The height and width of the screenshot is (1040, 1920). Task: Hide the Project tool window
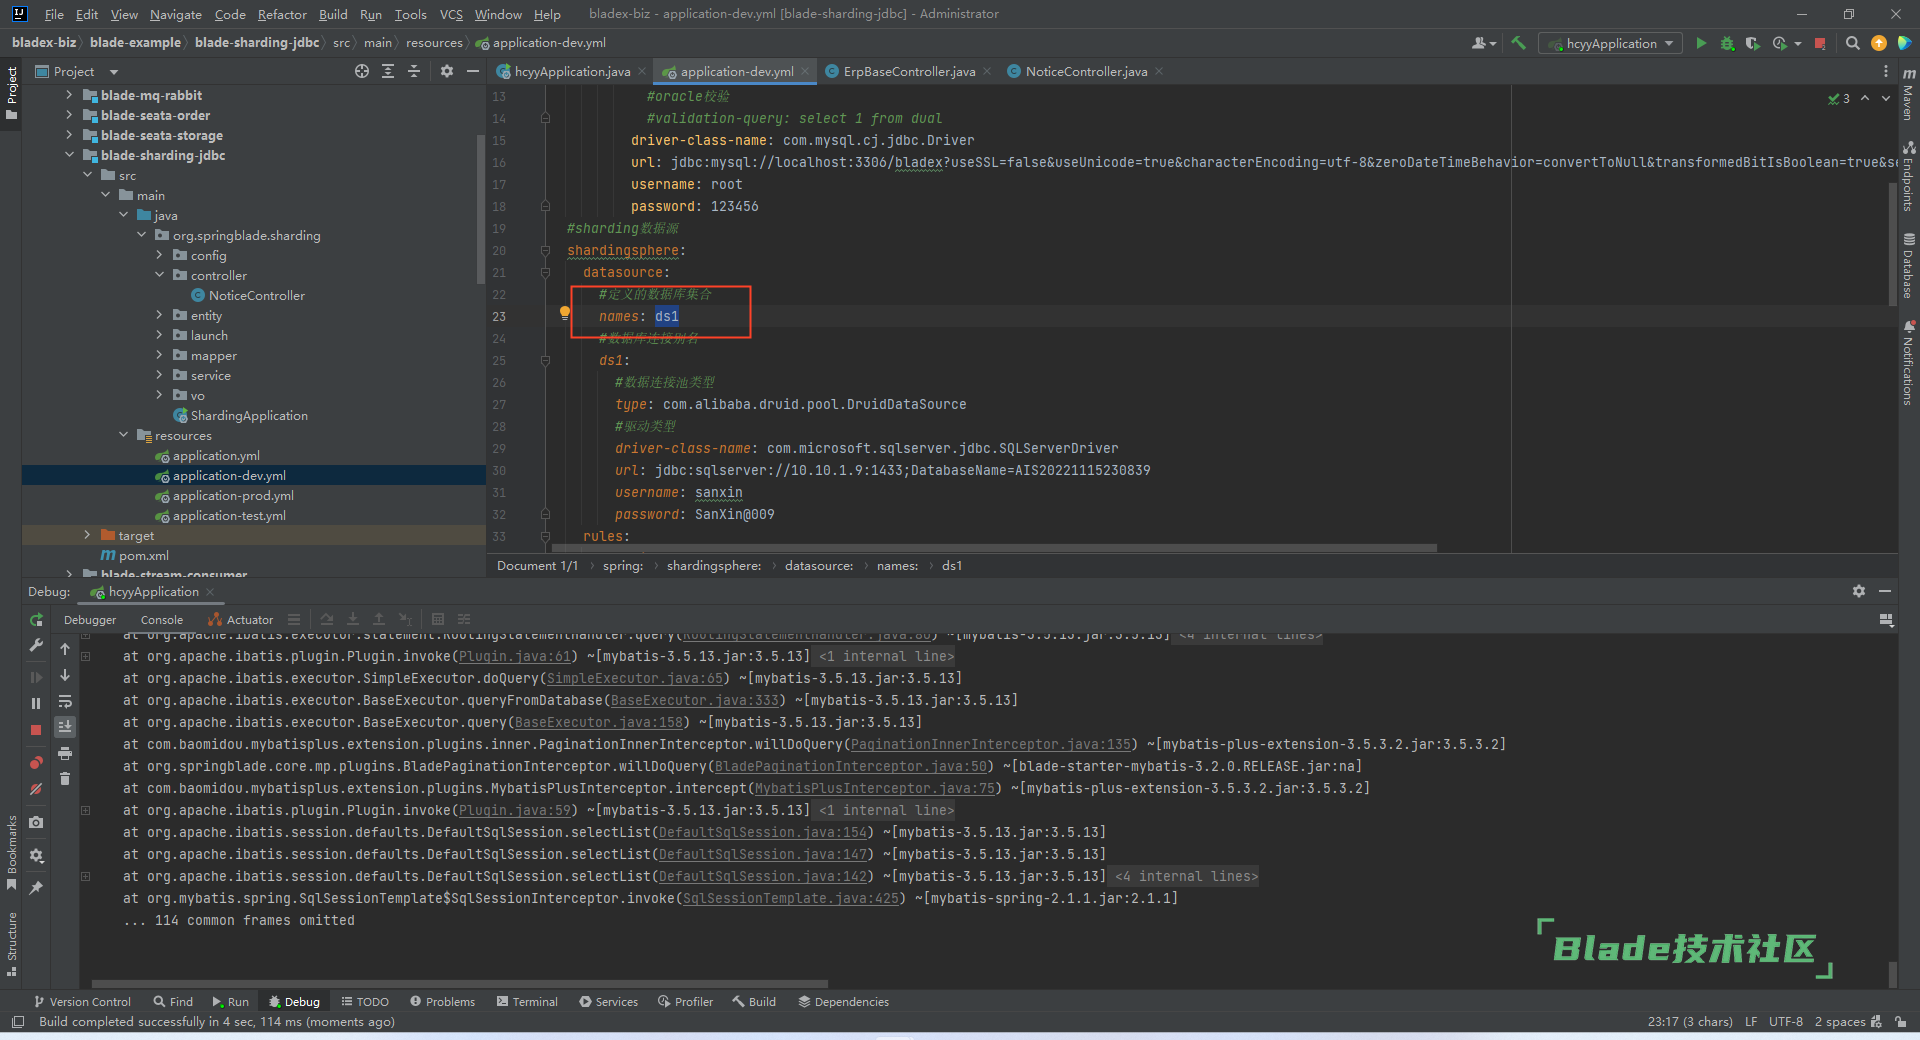(x=473, y=71)
